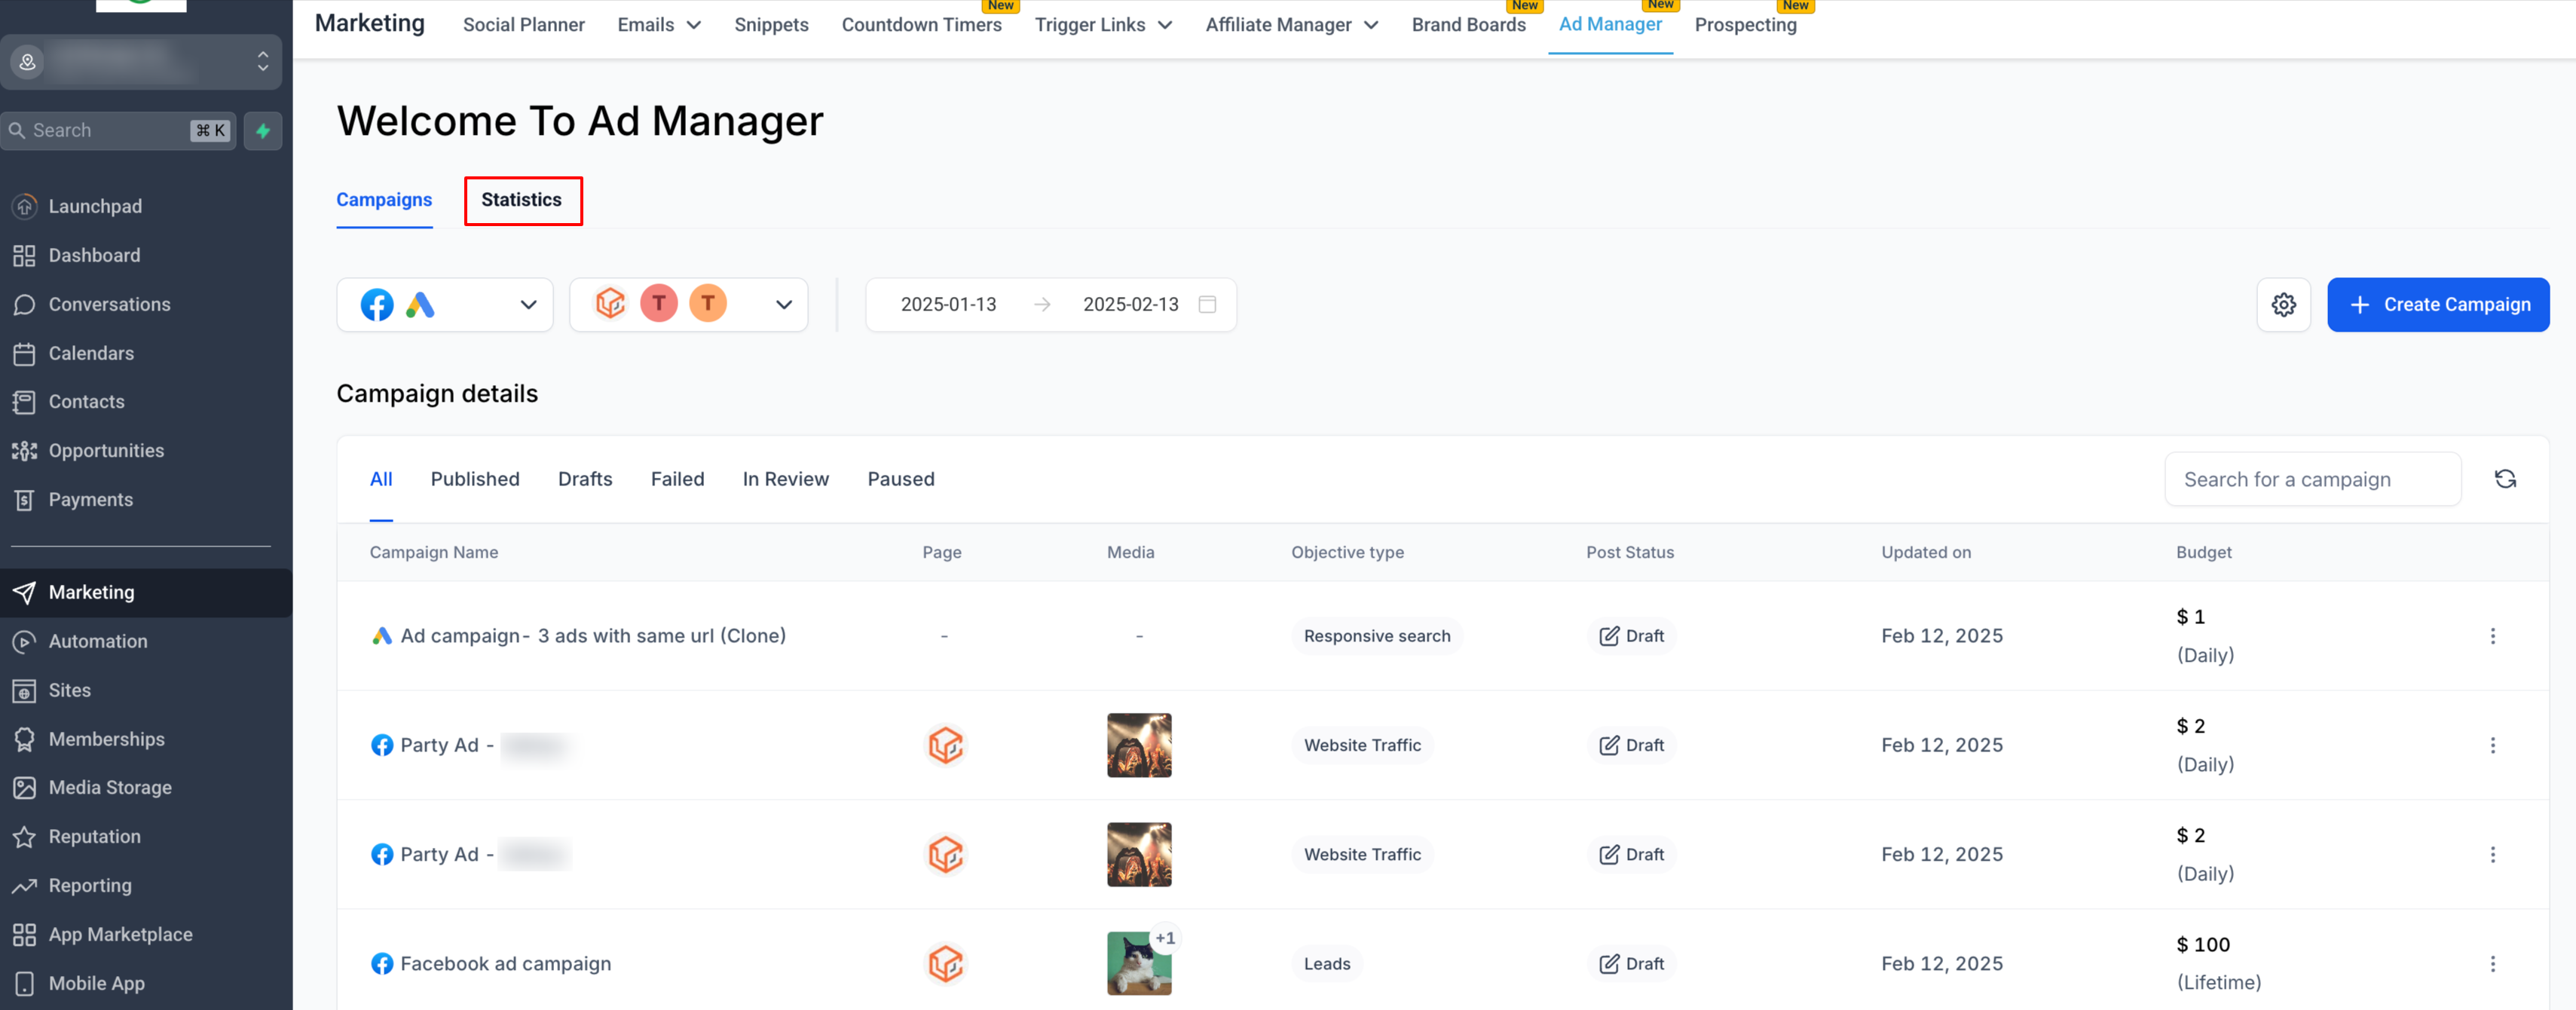Screen dimensions: 2576x1010
Task: Click the lightning bolt quick actions icon
Action: [263, 130]
